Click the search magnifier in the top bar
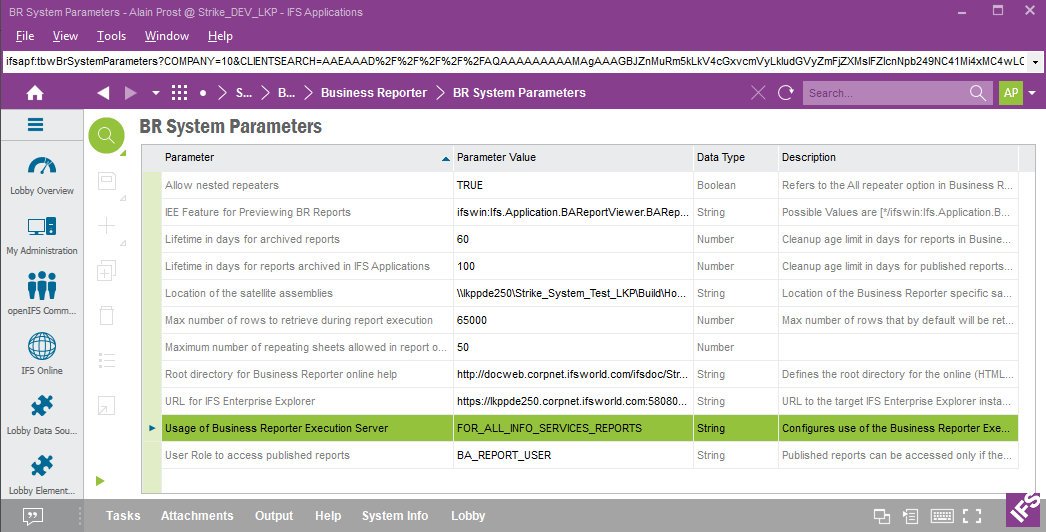 pos(978,93)
